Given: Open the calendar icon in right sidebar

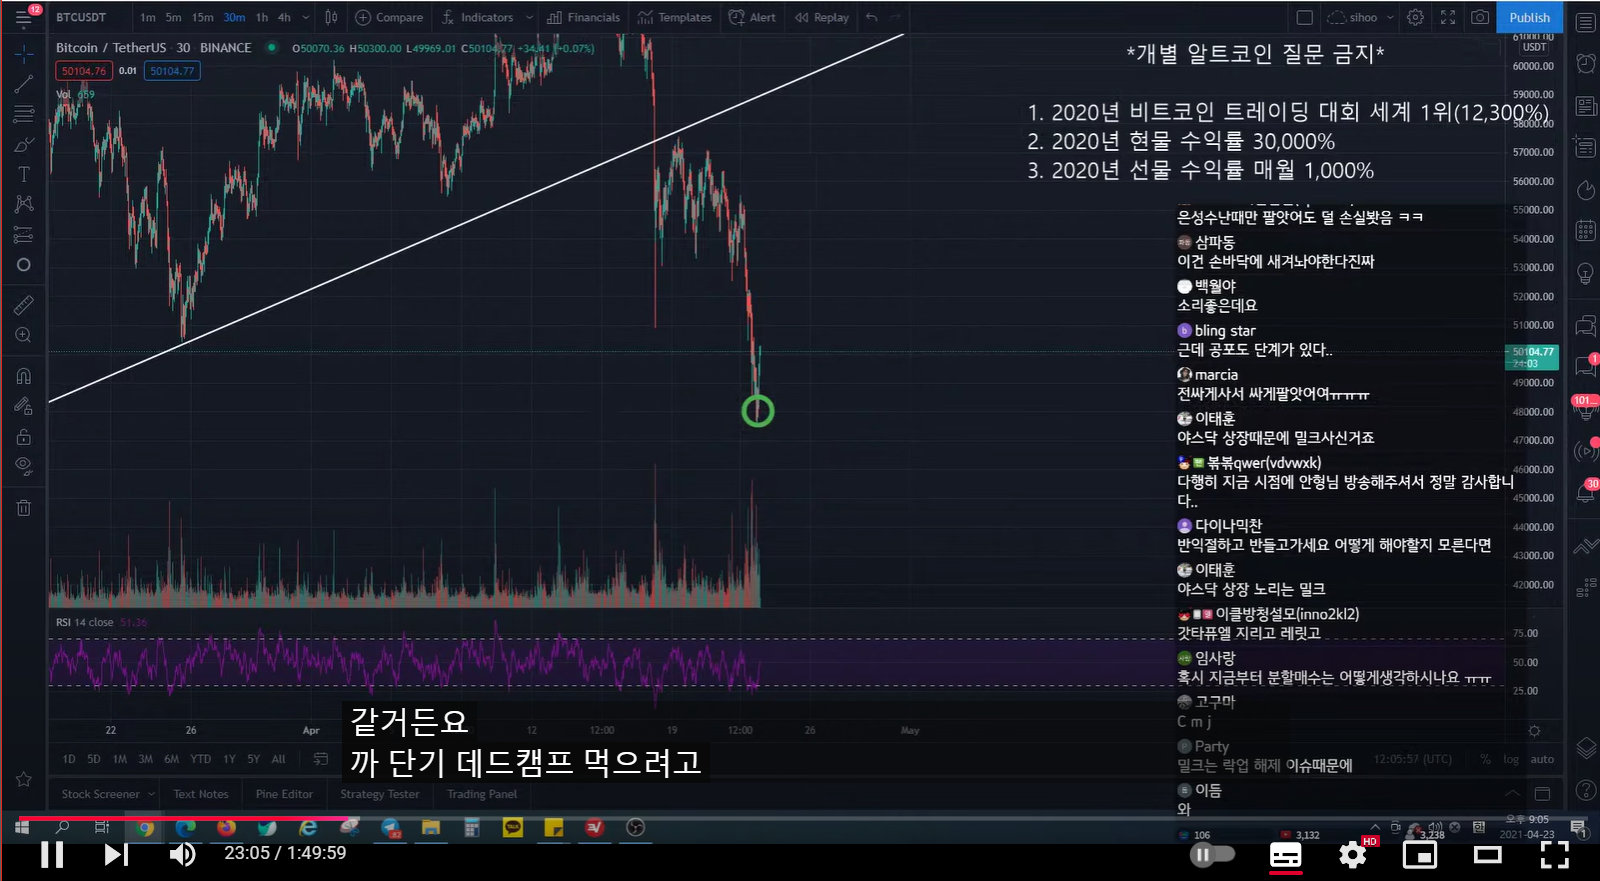Looking at the screenshot, I should point(1586,231).
